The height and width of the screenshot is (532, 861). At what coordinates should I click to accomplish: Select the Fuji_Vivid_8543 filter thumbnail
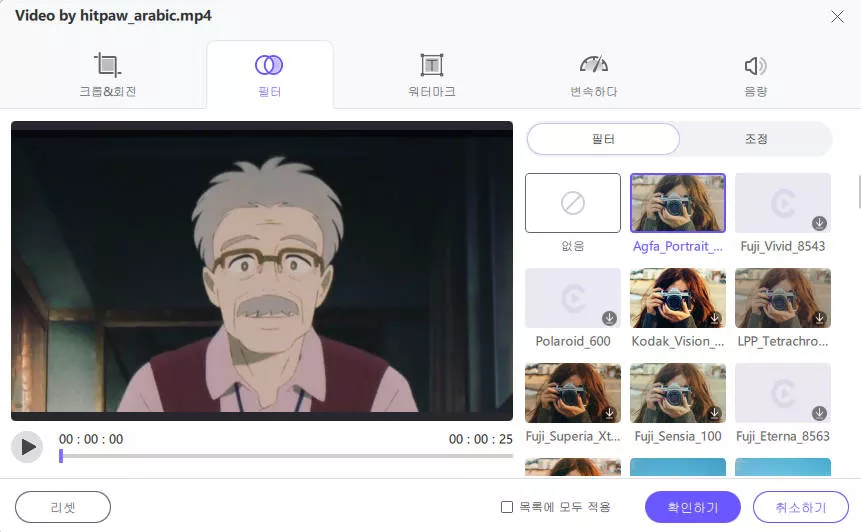click(782, 203)
